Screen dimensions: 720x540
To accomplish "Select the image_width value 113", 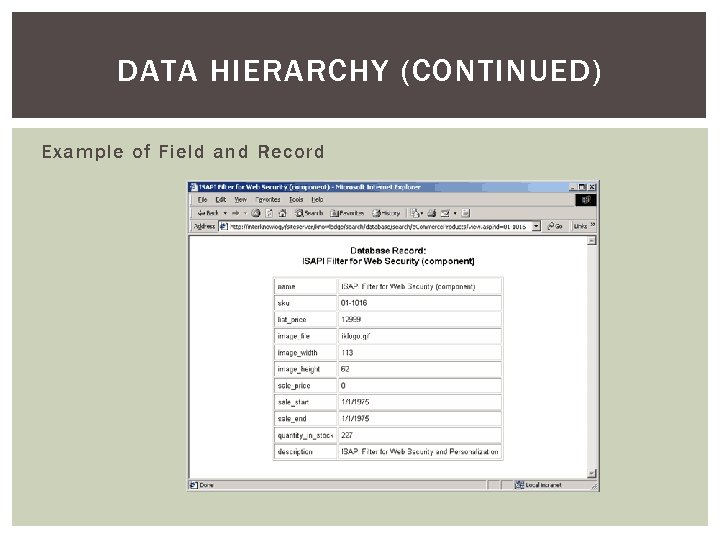I will coord(347,353).
